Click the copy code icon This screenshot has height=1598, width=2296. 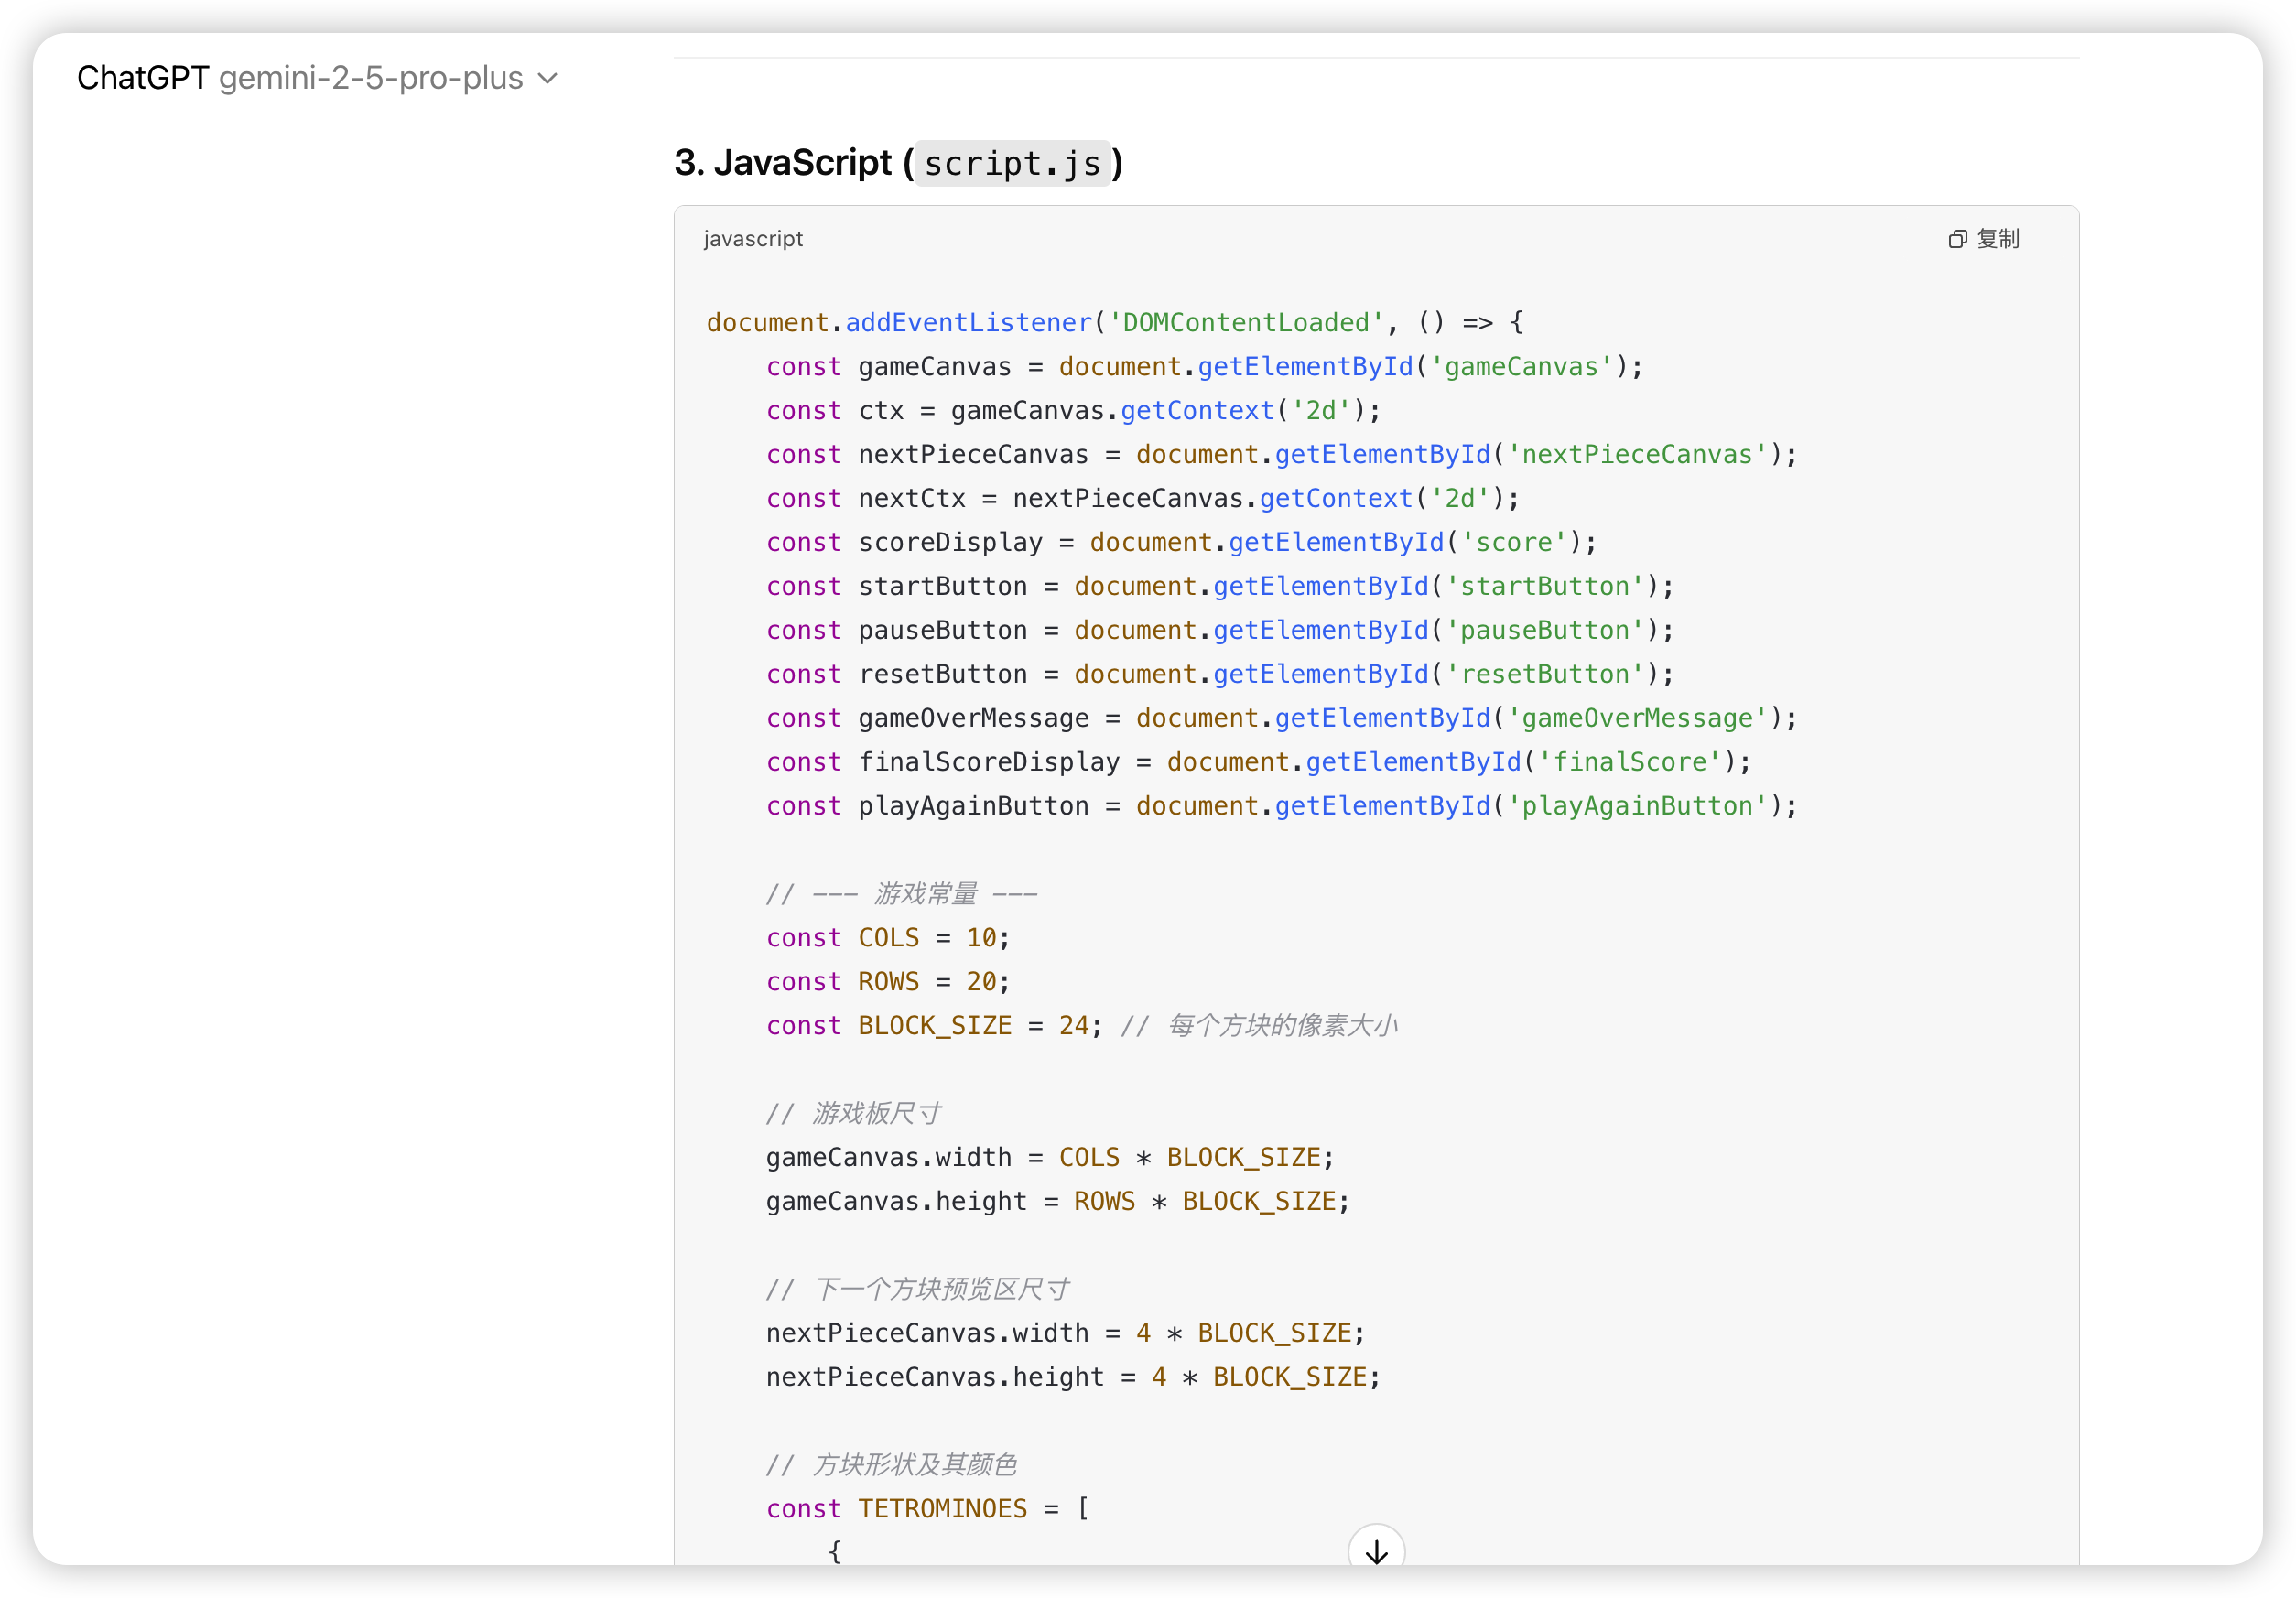click(1957, 239)
